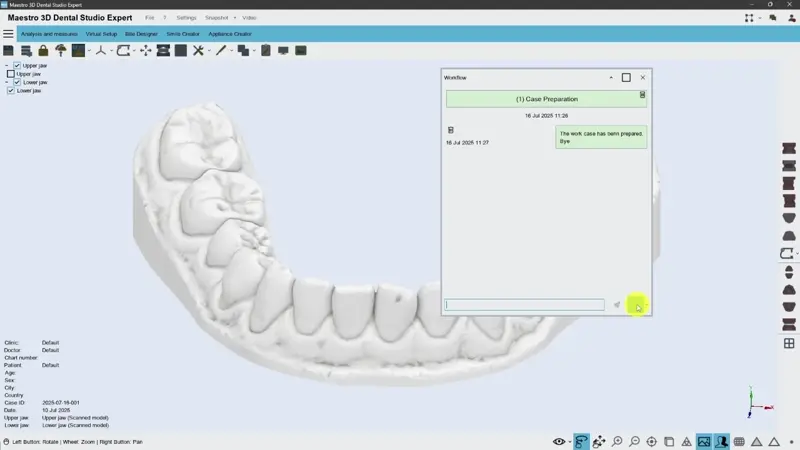This screenshot has height=450, width=800.
Task: Click the grid keyboard icon in the bottom bar
Action: [739, 442]
